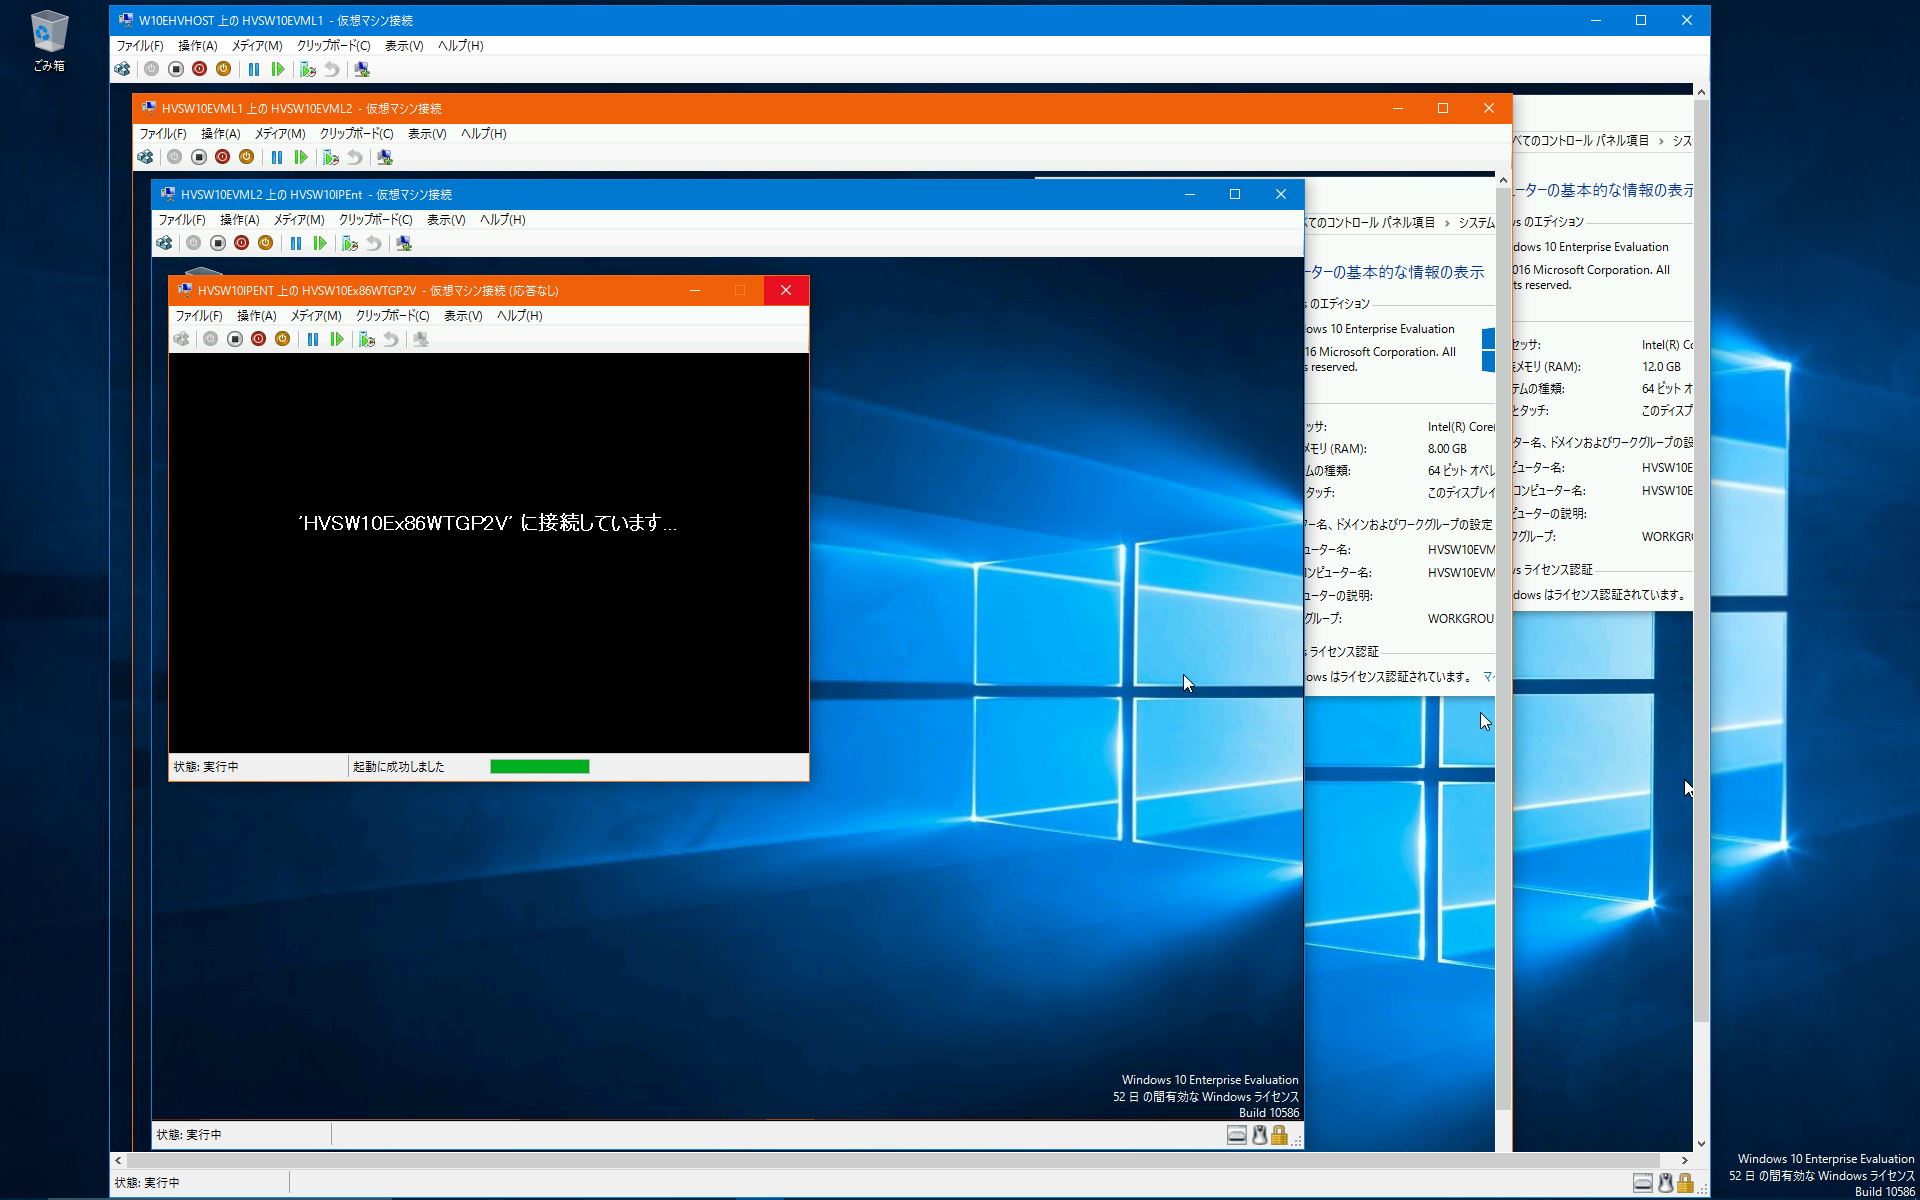Click Reset icon in HVSW10Ex86WTGP2V toolbar
The width and height of the screenshot is (1920, 1200).
click(337, 339)
